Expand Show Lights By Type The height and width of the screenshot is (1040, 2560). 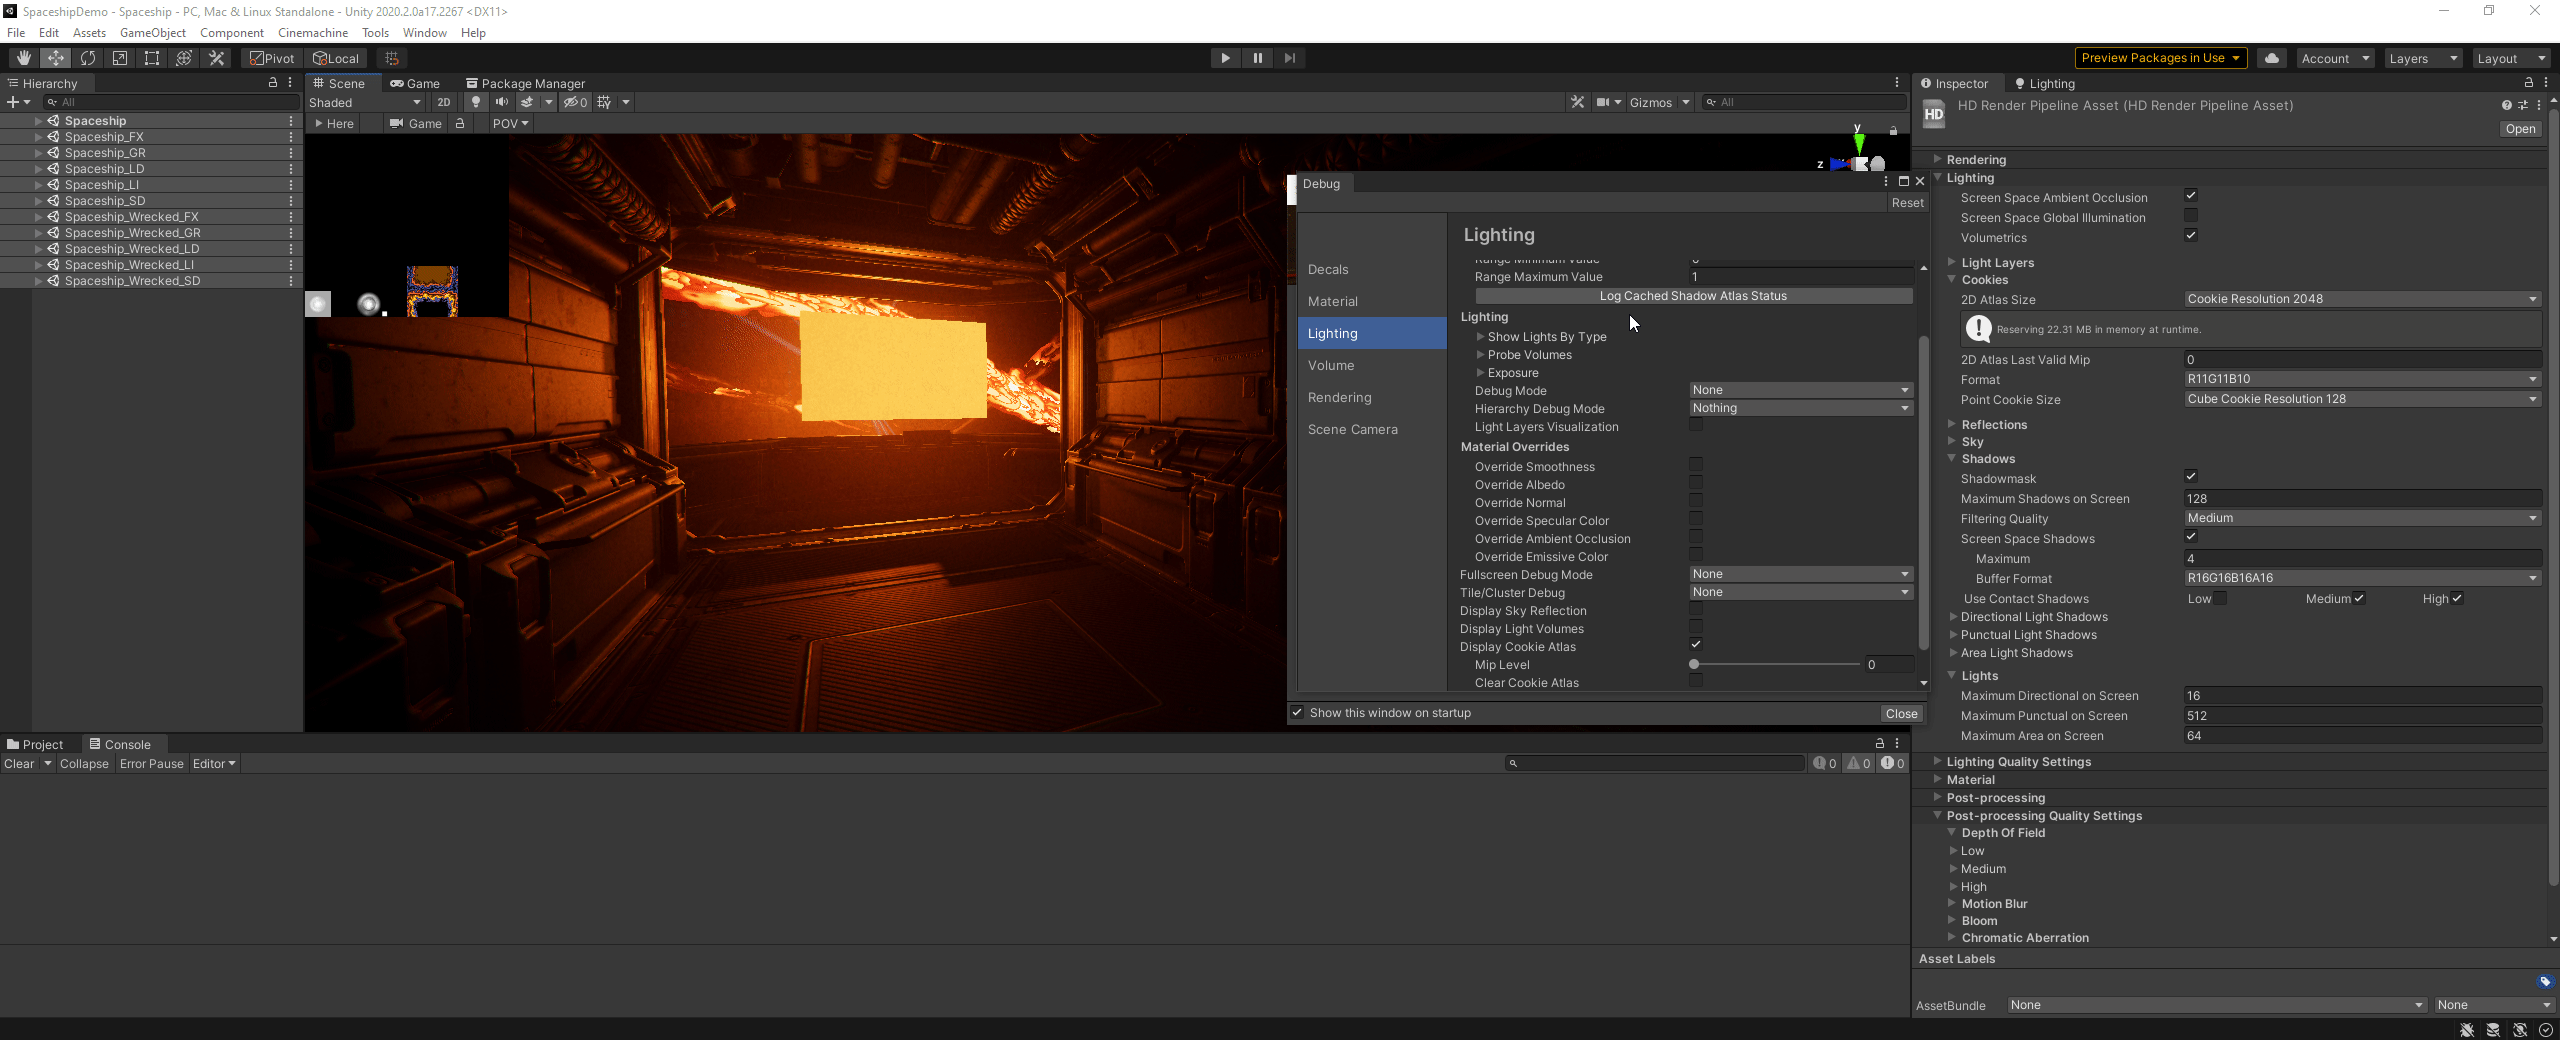point(1481,337)
